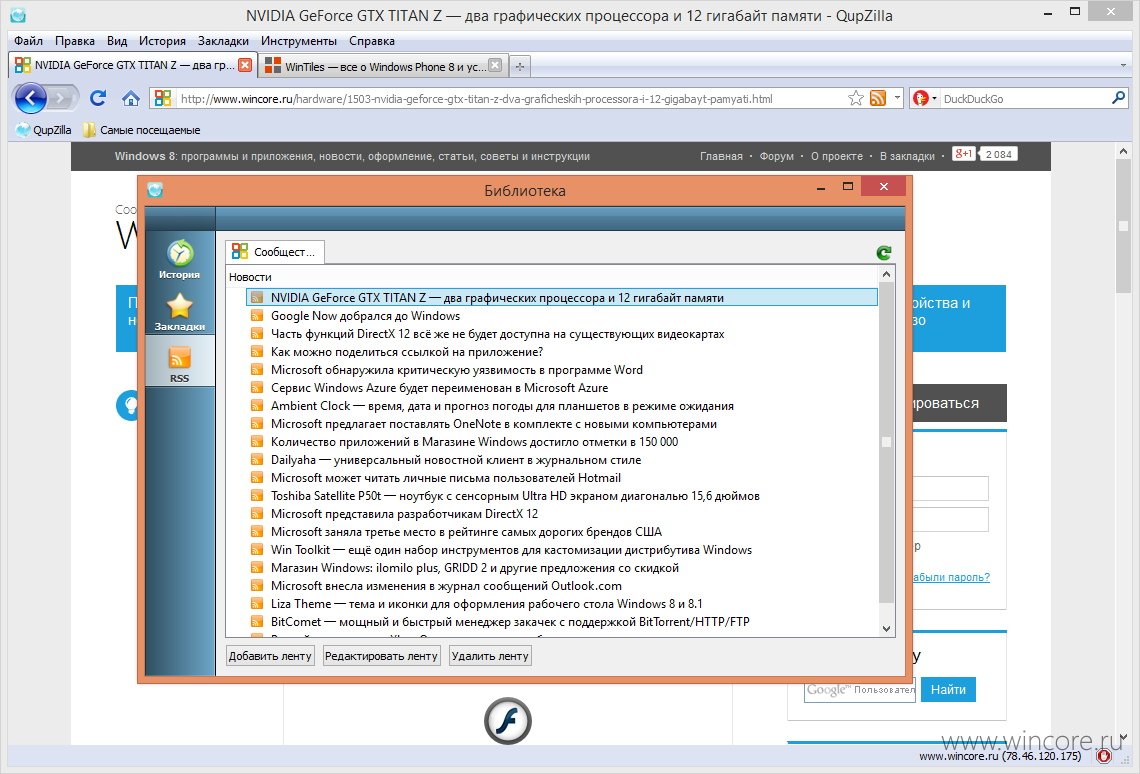Close the NVIDIA GeForce tab

(x=245, y=65)
